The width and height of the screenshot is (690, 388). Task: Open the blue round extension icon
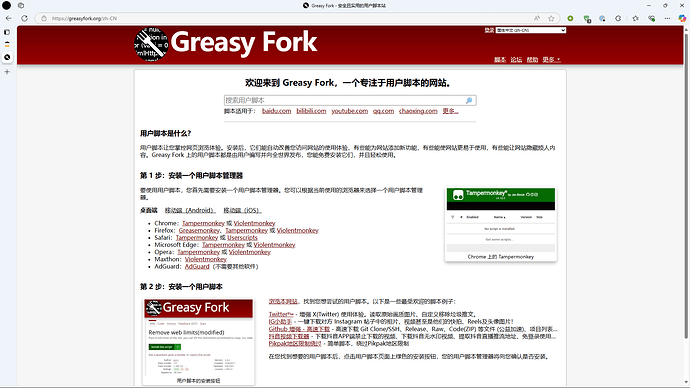click(x=602, y=18)
